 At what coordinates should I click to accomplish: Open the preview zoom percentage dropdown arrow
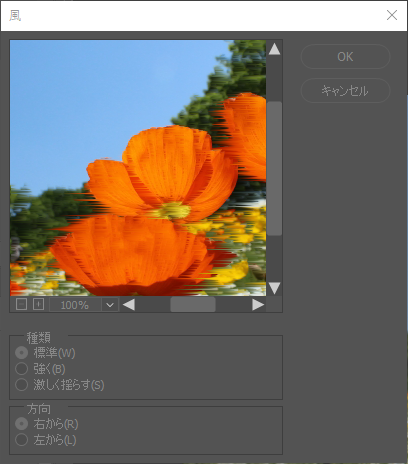(110, 305)
